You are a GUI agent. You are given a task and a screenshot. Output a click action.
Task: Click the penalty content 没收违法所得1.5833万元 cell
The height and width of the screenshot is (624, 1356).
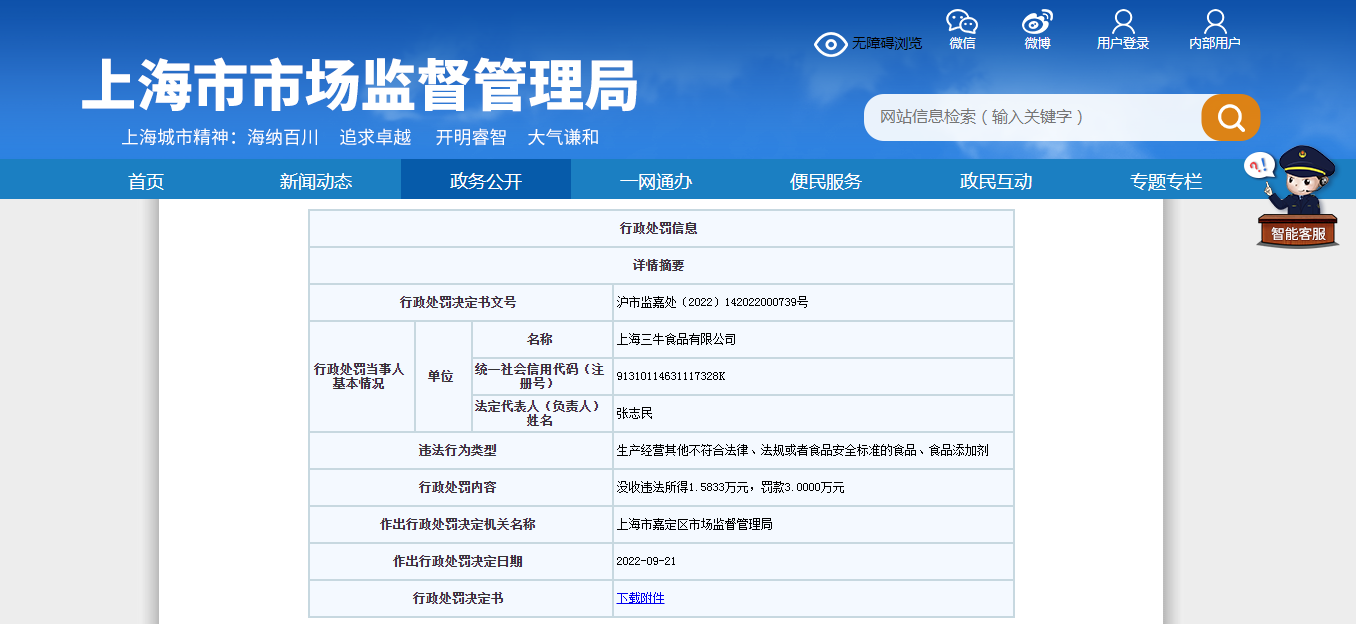pyautogui.click(x=813, y=487)
